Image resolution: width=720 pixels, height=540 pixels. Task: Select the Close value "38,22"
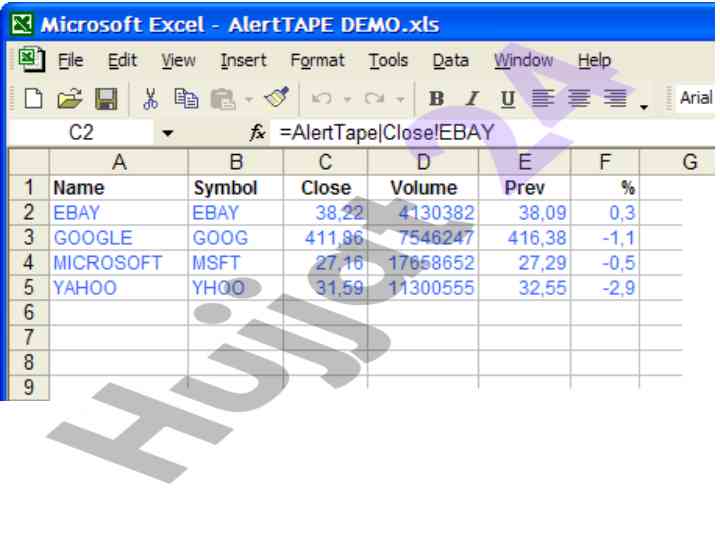click(x=326, y=213)
